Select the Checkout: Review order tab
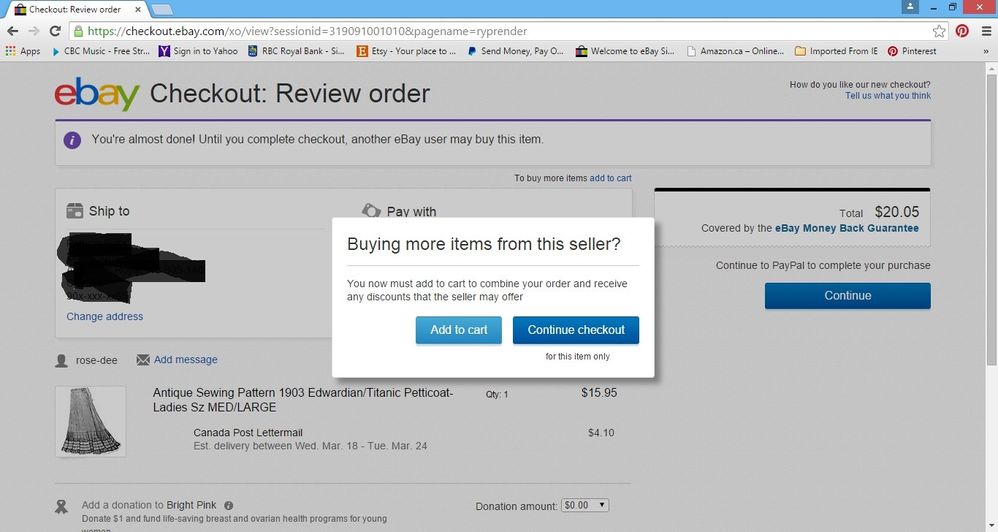Image resolution: width=998 pixels, height=532 pixels. coord(75,10)
